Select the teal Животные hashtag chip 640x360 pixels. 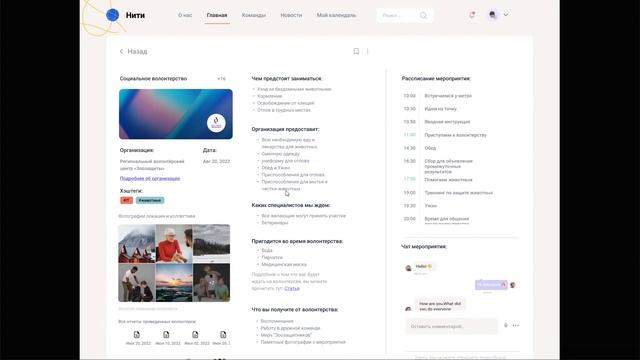[150, 200]
